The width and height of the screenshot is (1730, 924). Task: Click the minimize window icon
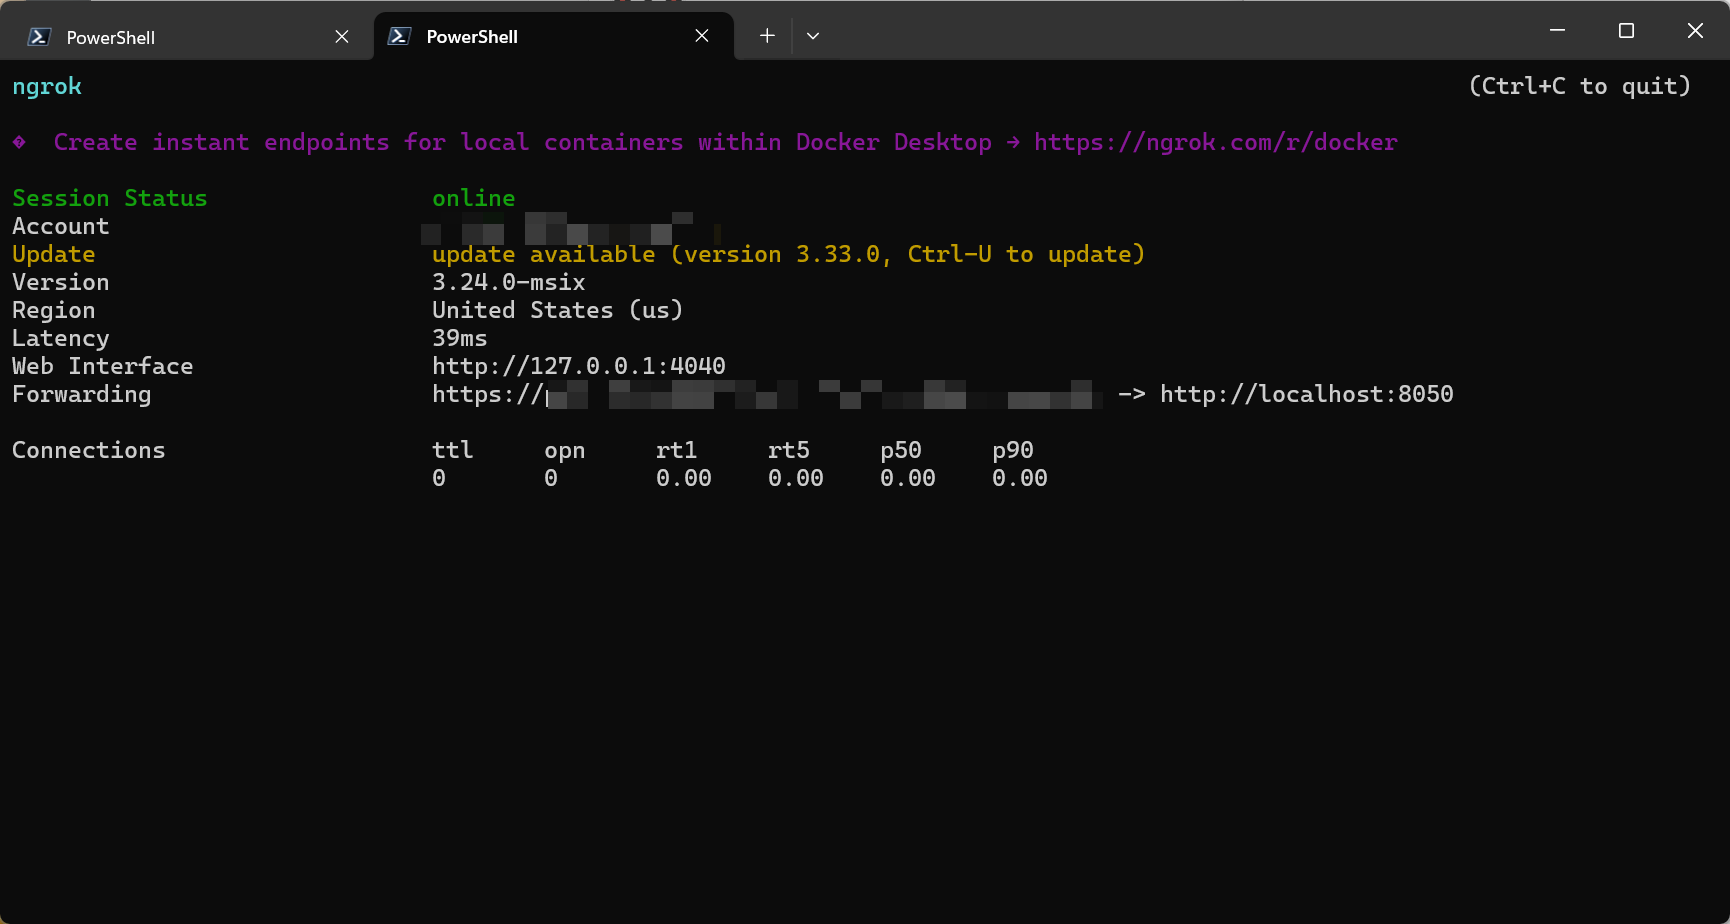click(x=1556, y=30)
